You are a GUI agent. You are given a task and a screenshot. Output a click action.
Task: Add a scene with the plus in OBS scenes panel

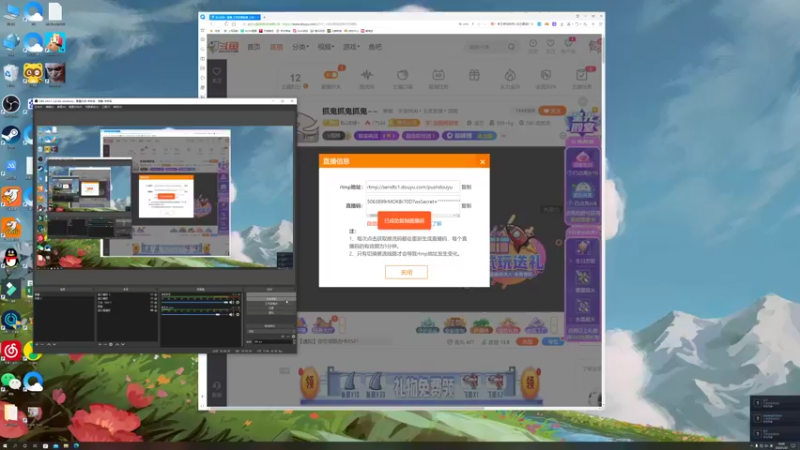[x=37, y=344]
